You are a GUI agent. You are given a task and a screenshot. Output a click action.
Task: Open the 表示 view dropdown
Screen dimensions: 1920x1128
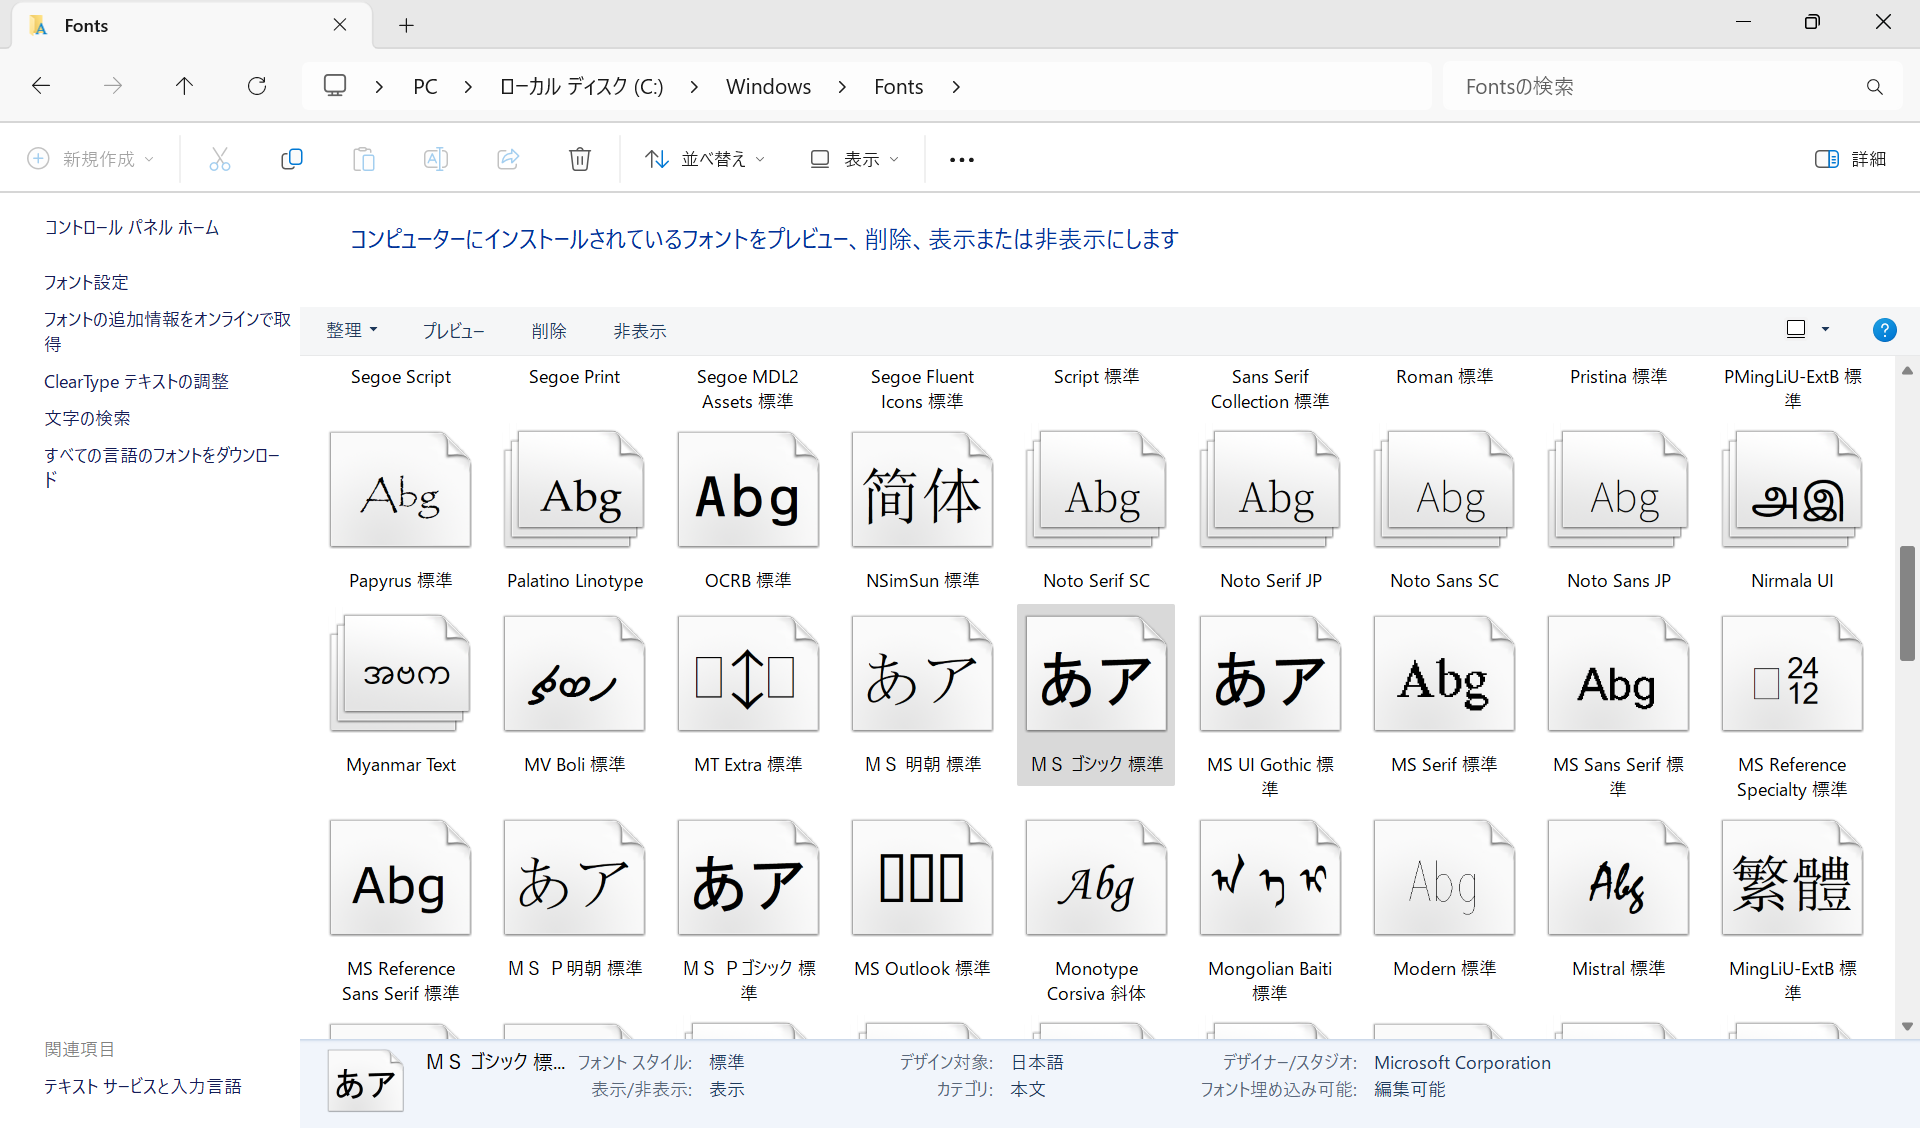tap(855, 159)
